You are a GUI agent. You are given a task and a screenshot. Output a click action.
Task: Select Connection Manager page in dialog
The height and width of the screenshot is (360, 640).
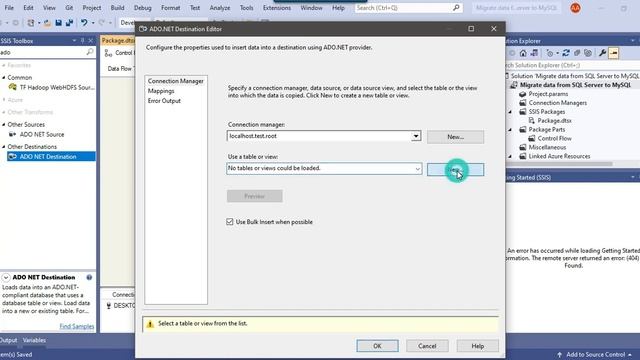pyautogui.click(x=176, y=81)
